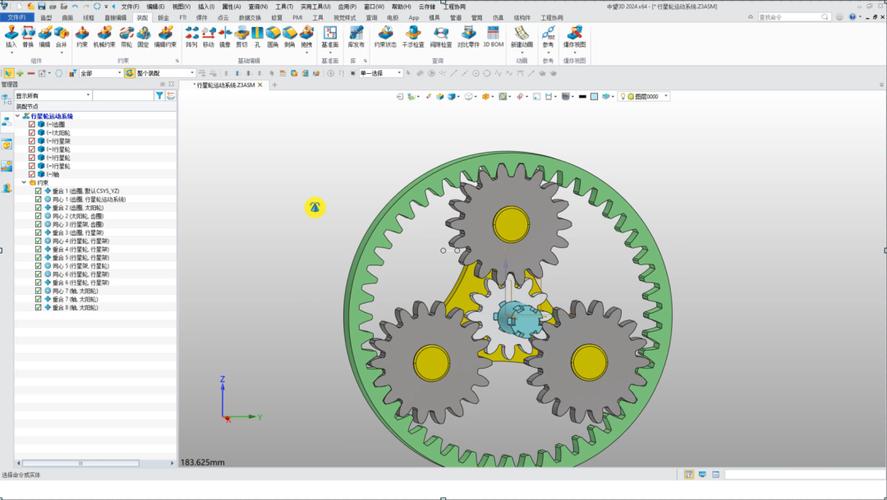Select the 机械约束 (Mechanical constraint) tool
Image resolution: width=887 pixels, height=500 pixels.
click(104, 37)
